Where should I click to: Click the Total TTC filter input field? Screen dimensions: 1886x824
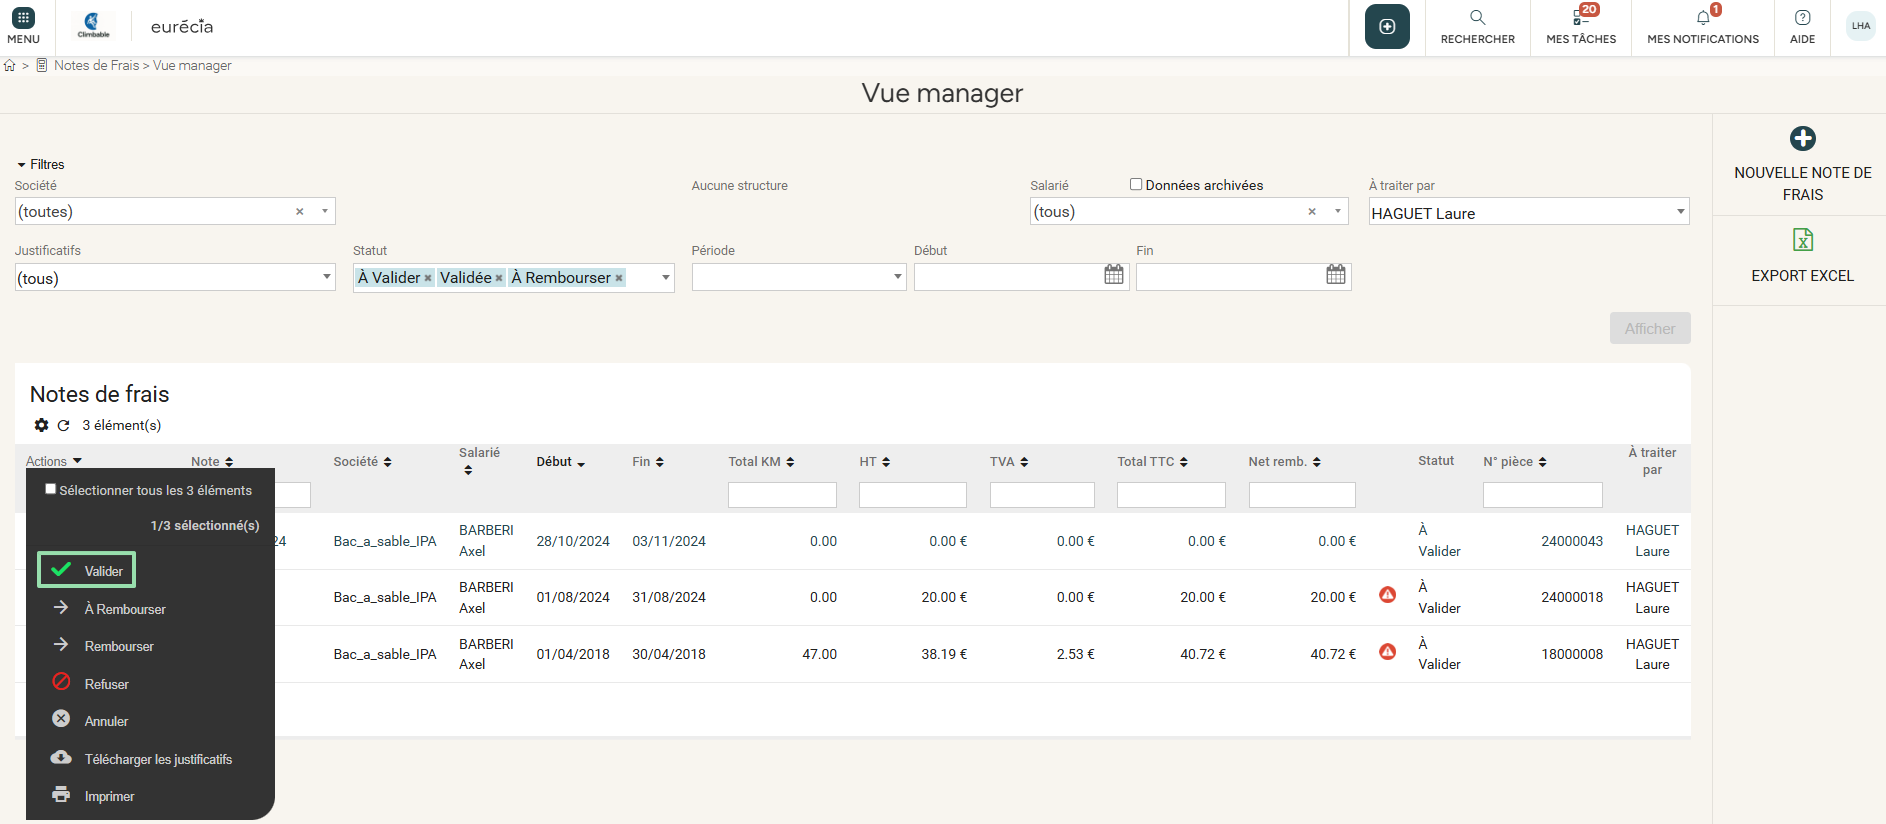pyautogui.click(x=1170, y=495)
